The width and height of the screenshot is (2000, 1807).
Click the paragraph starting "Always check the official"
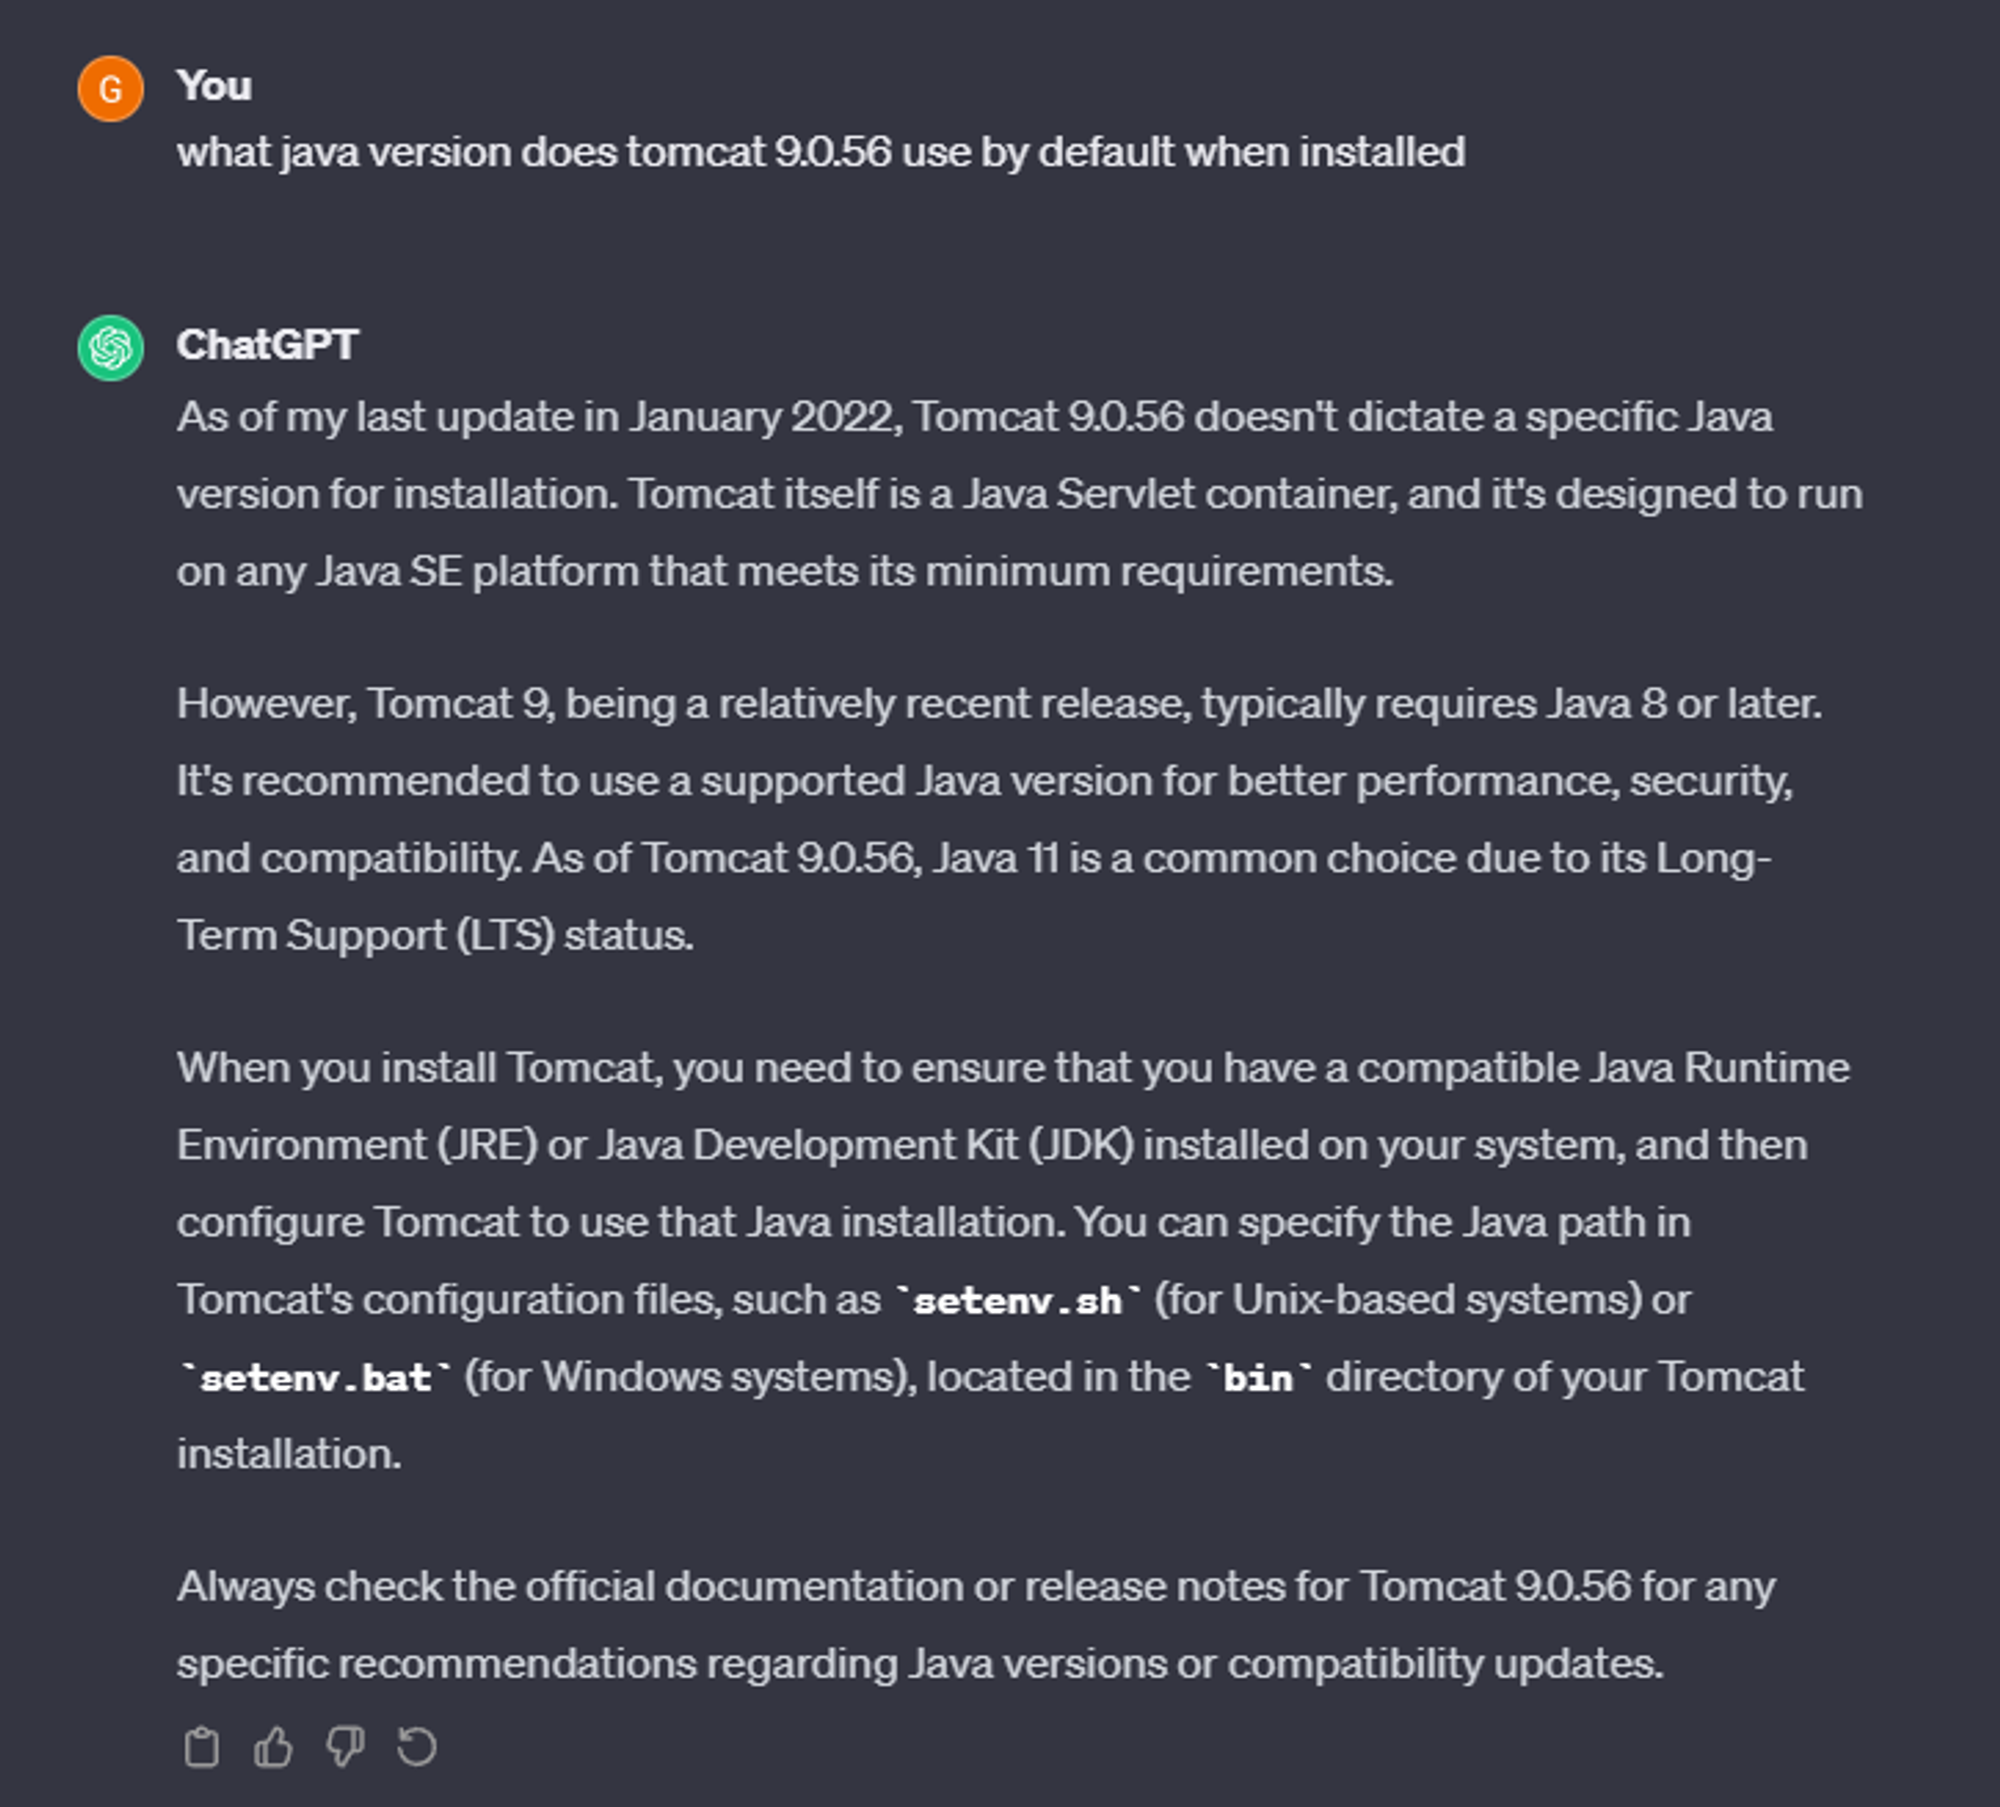click(975, 1625)
